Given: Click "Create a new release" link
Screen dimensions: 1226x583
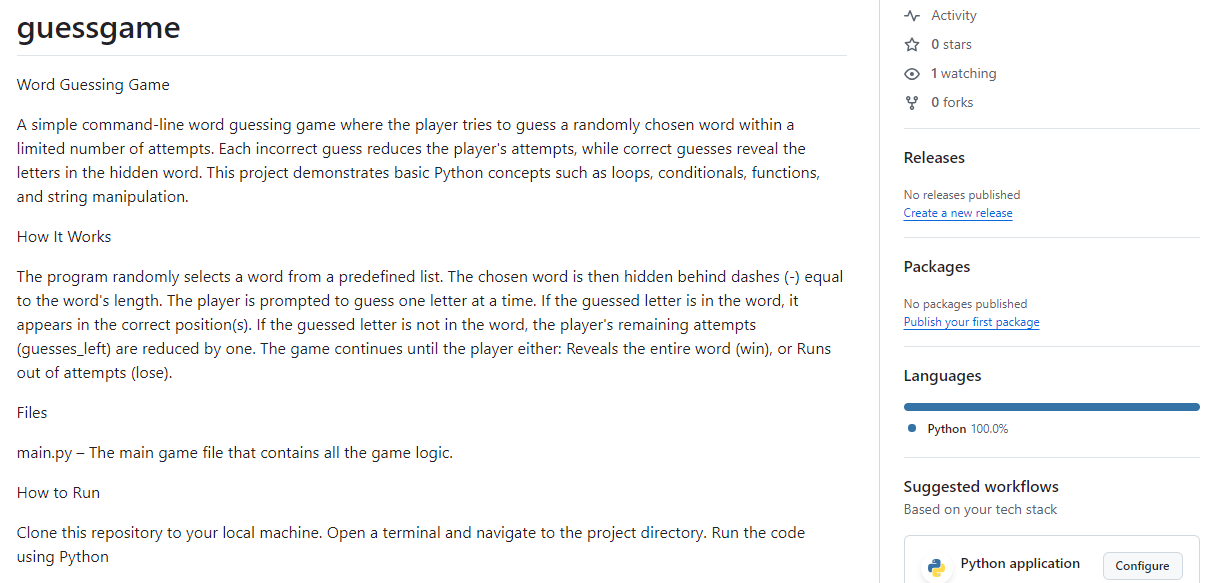Looking at the screenshot, I should point(958,213).
